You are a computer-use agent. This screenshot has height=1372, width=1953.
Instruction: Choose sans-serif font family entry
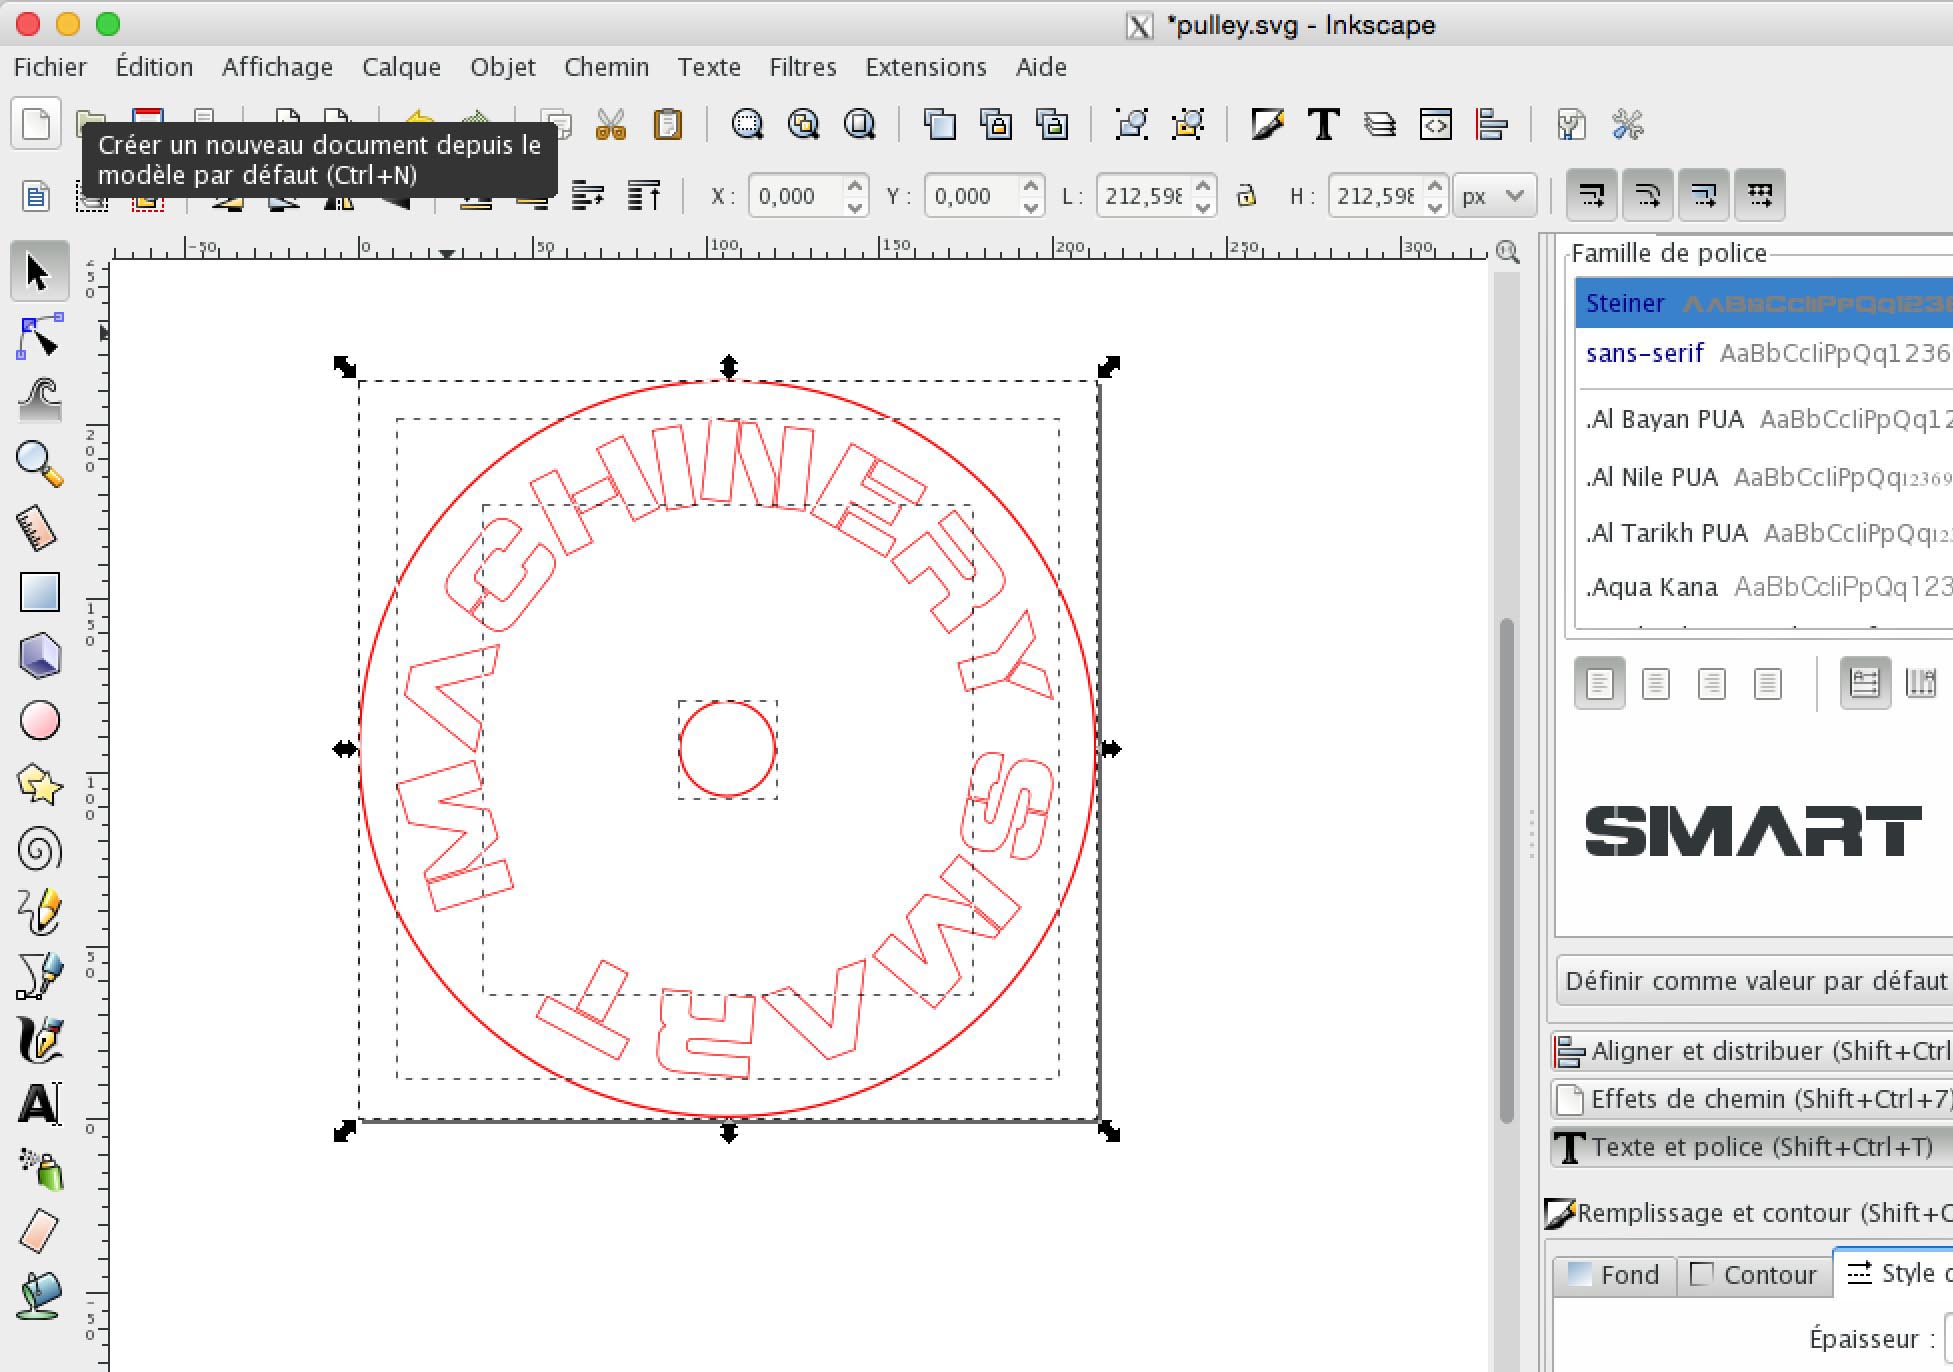click(1645, 353)
